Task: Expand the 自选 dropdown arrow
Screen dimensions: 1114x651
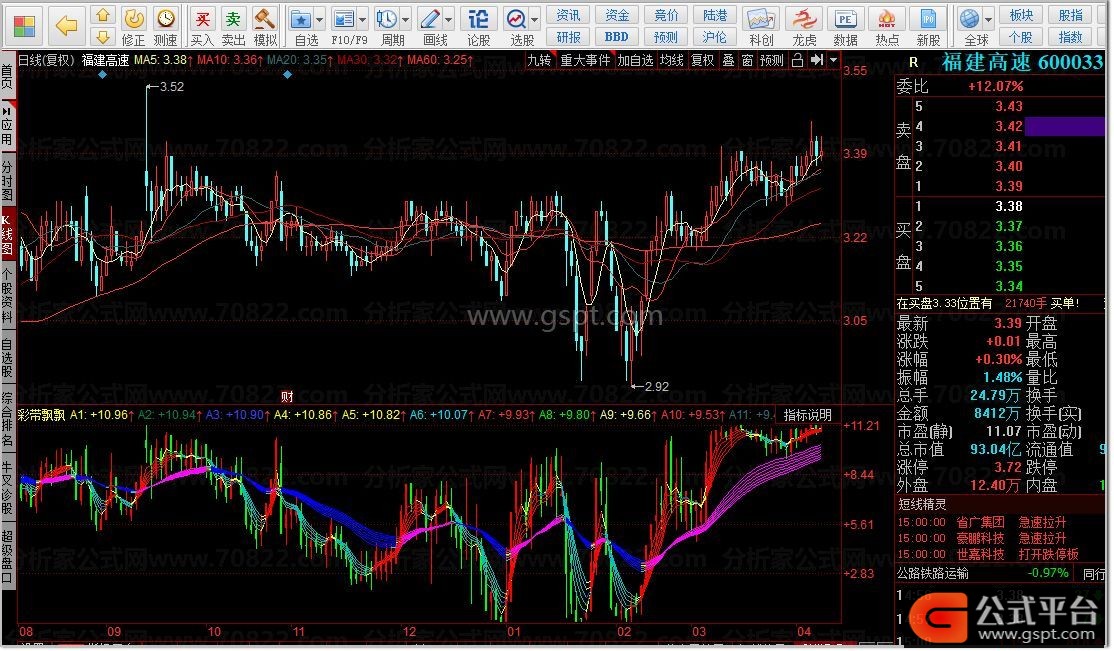Action: click(319, 20)
